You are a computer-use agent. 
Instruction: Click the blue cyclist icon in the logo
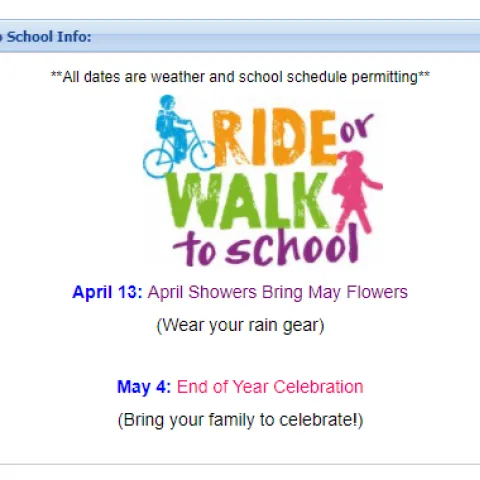coord(179,136)
